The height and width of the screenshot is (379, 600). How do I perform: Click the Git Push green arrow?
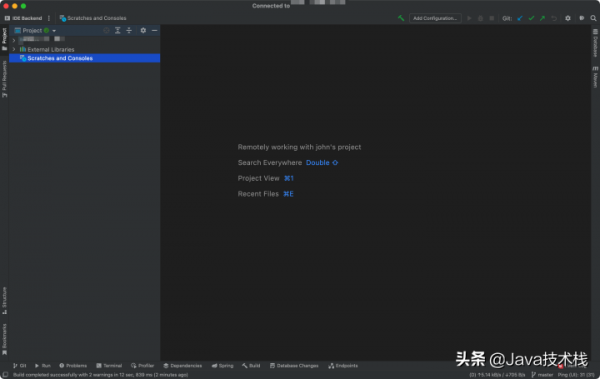pyautogui.click(x=542, y=18)
